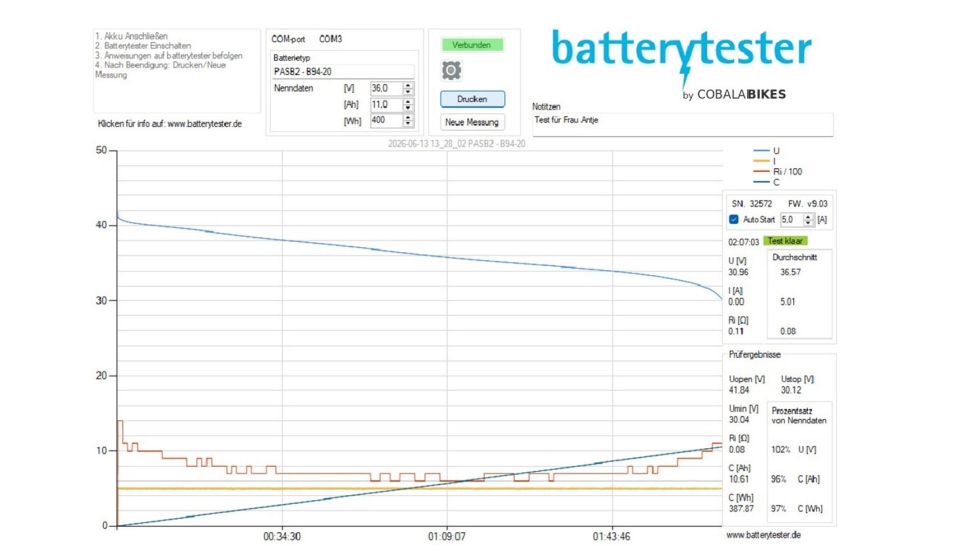
Task: Click the Auto Start current field showing 5,0
Action: coord(791,219)
